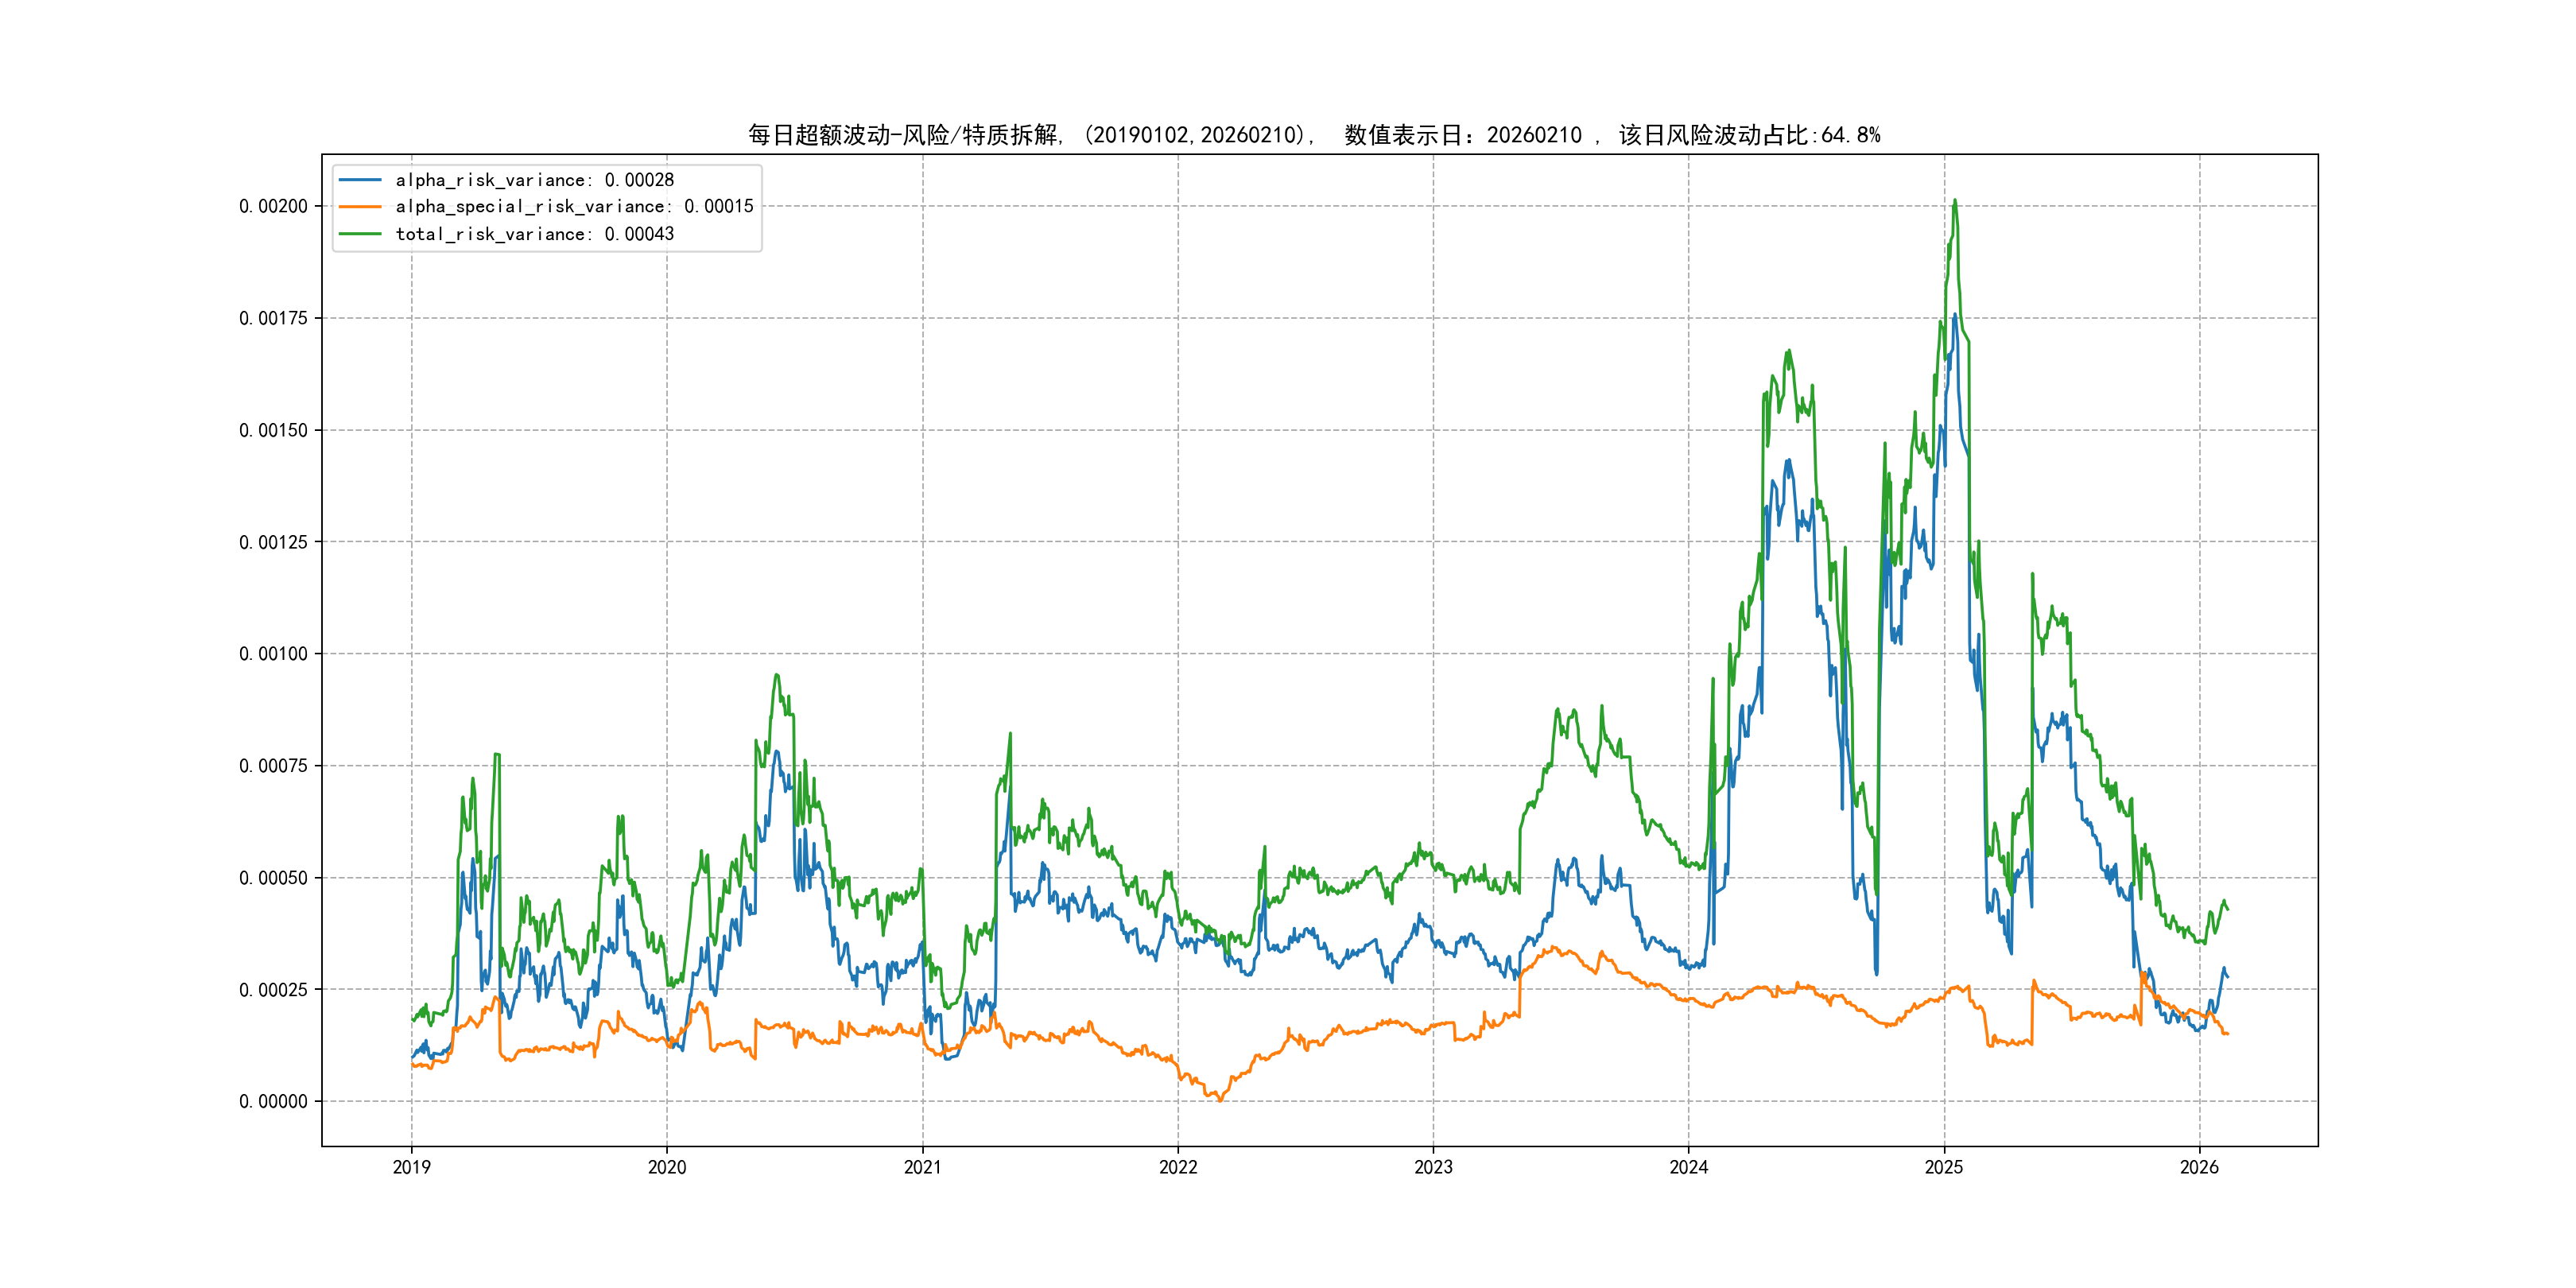Click the 2023 x-axis tick label

tap(1433, 1167)
